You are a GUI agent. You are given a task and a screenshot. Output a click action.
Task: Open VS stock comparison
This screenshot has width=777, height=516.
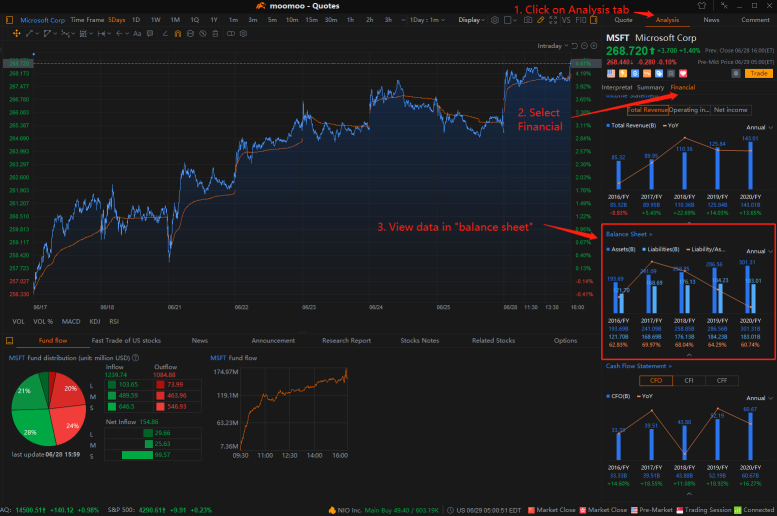[566, 20]
